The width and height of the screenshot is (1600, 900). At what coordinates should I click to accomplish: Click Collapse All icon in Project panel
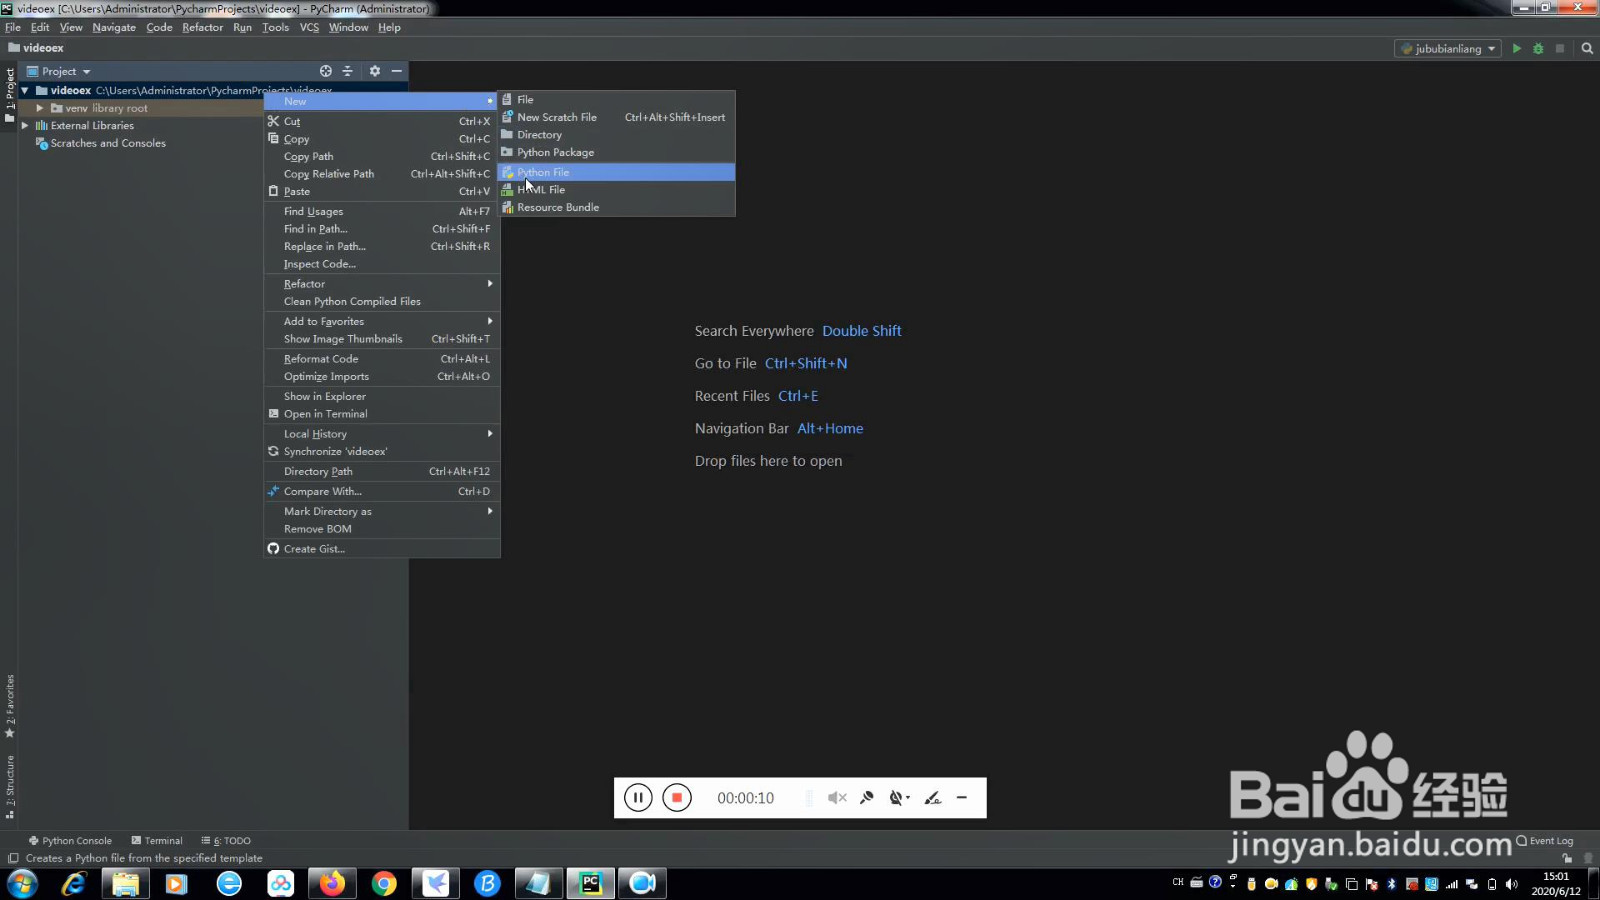[x=347, y=71]
